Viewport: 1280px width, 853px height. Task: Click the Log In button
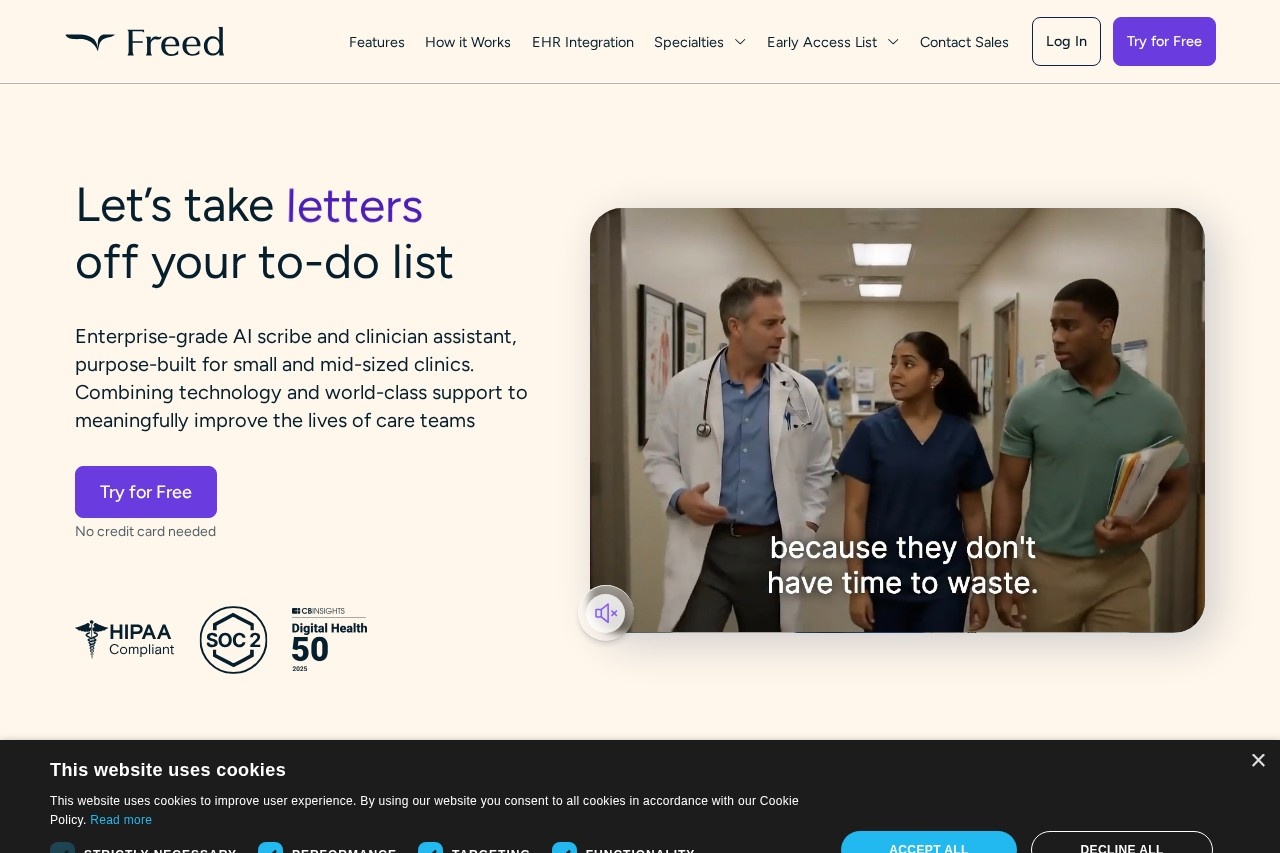1066,41
